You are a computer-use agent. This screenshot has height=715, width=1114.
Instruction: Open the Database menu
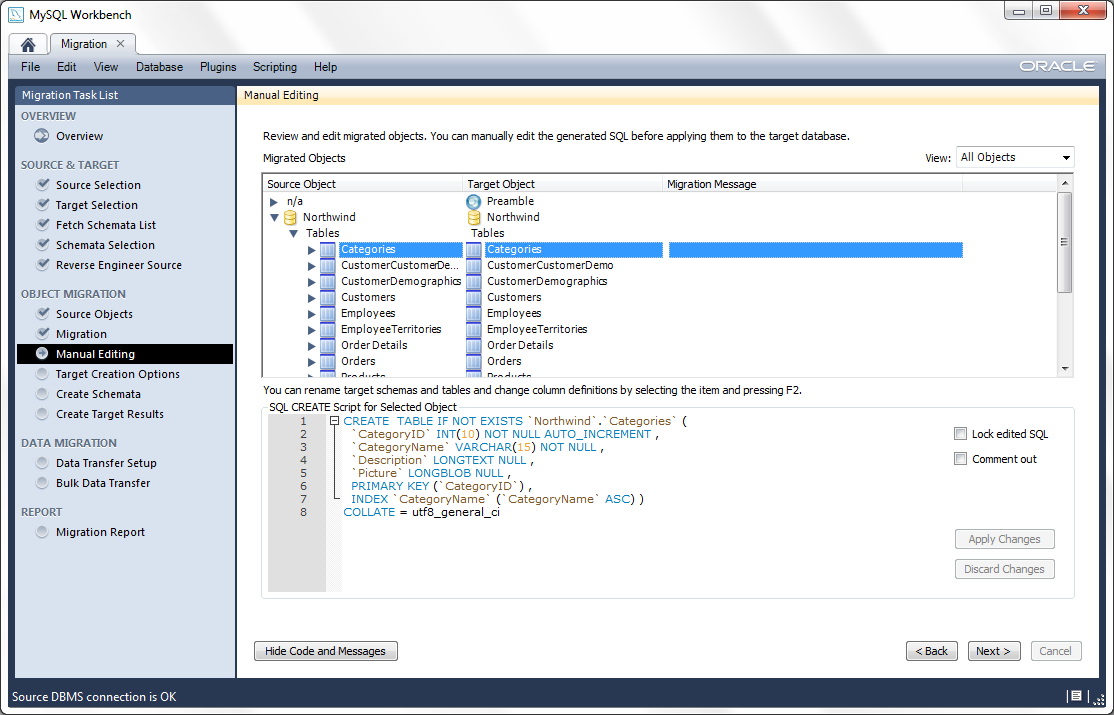coord(159,67)
